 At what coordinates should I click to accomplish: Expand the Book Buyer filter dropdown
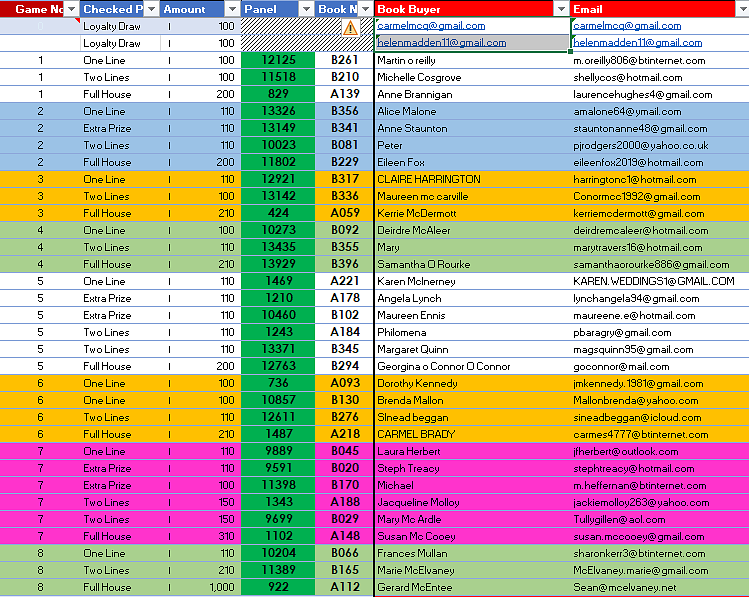(561, 9)
